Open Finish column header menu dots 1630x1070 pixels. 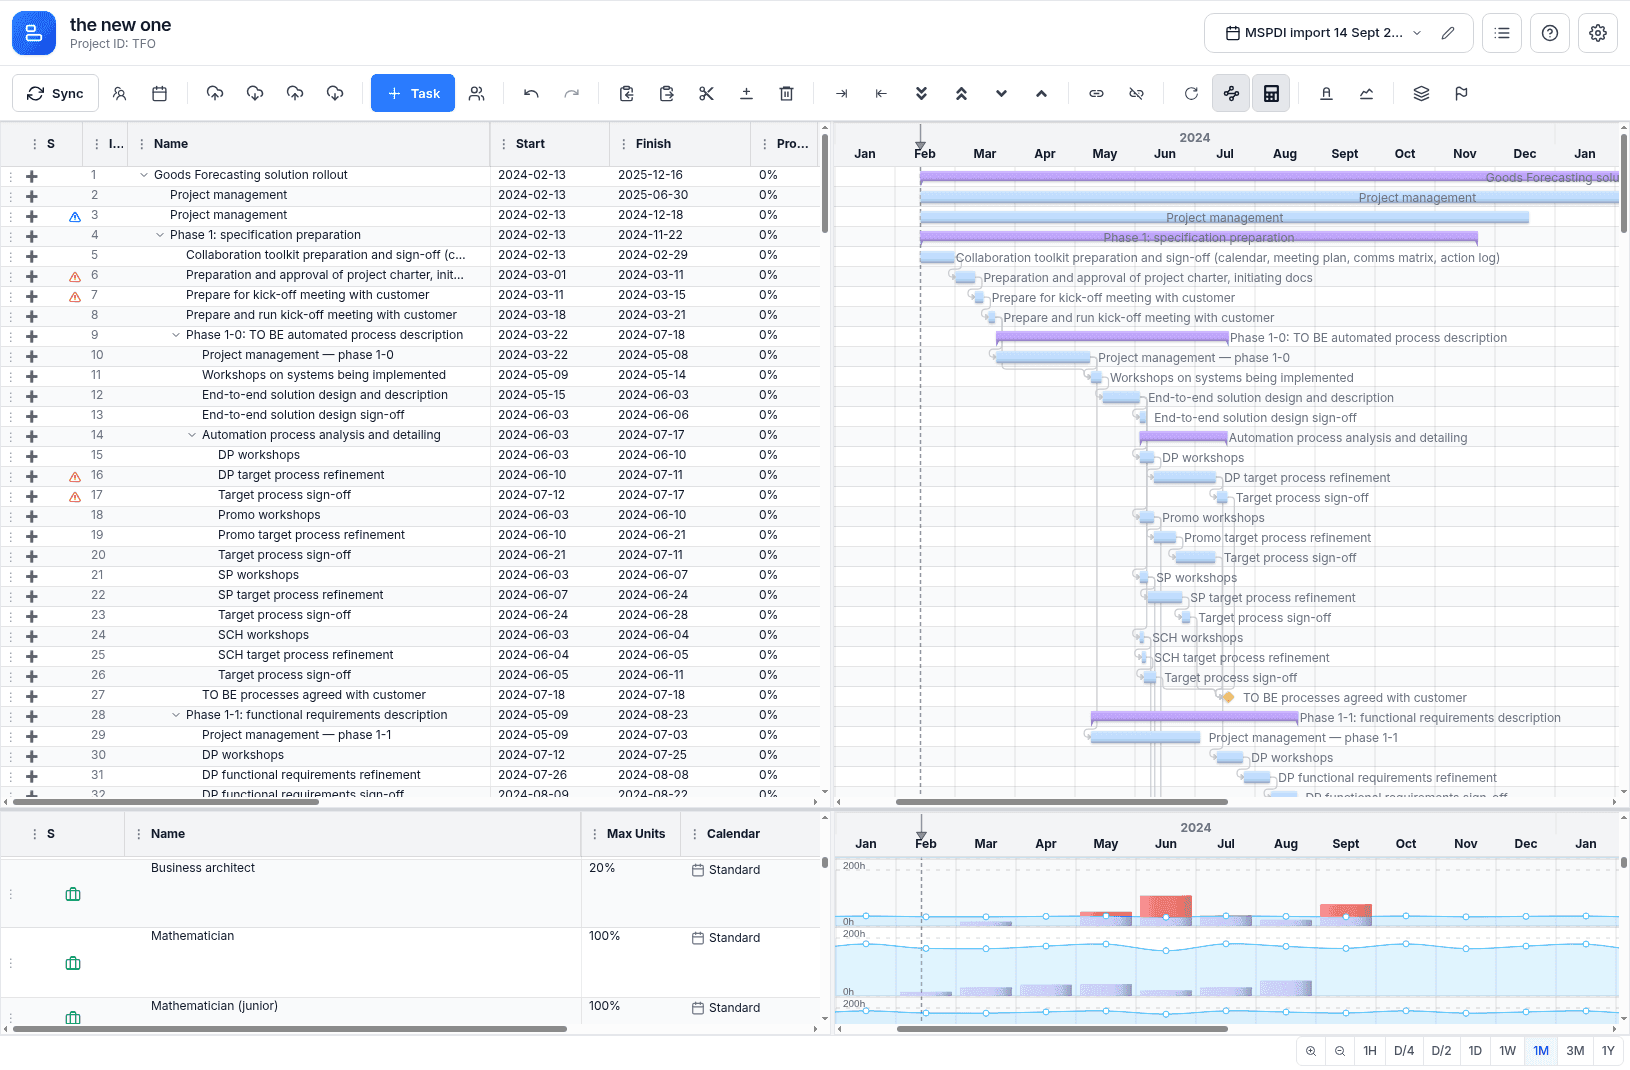pos(624,144)
